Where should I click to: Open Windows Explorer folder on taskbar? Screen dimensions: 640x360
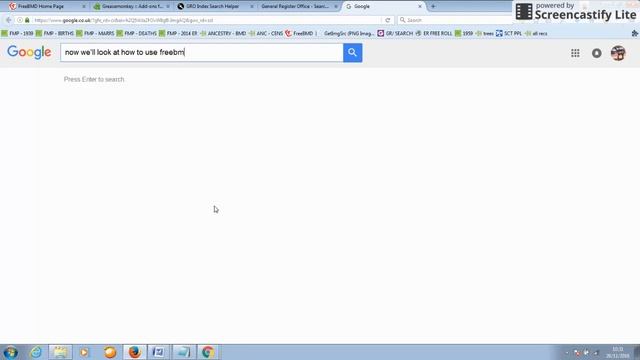pyautogui.click(x=60, y=352)
